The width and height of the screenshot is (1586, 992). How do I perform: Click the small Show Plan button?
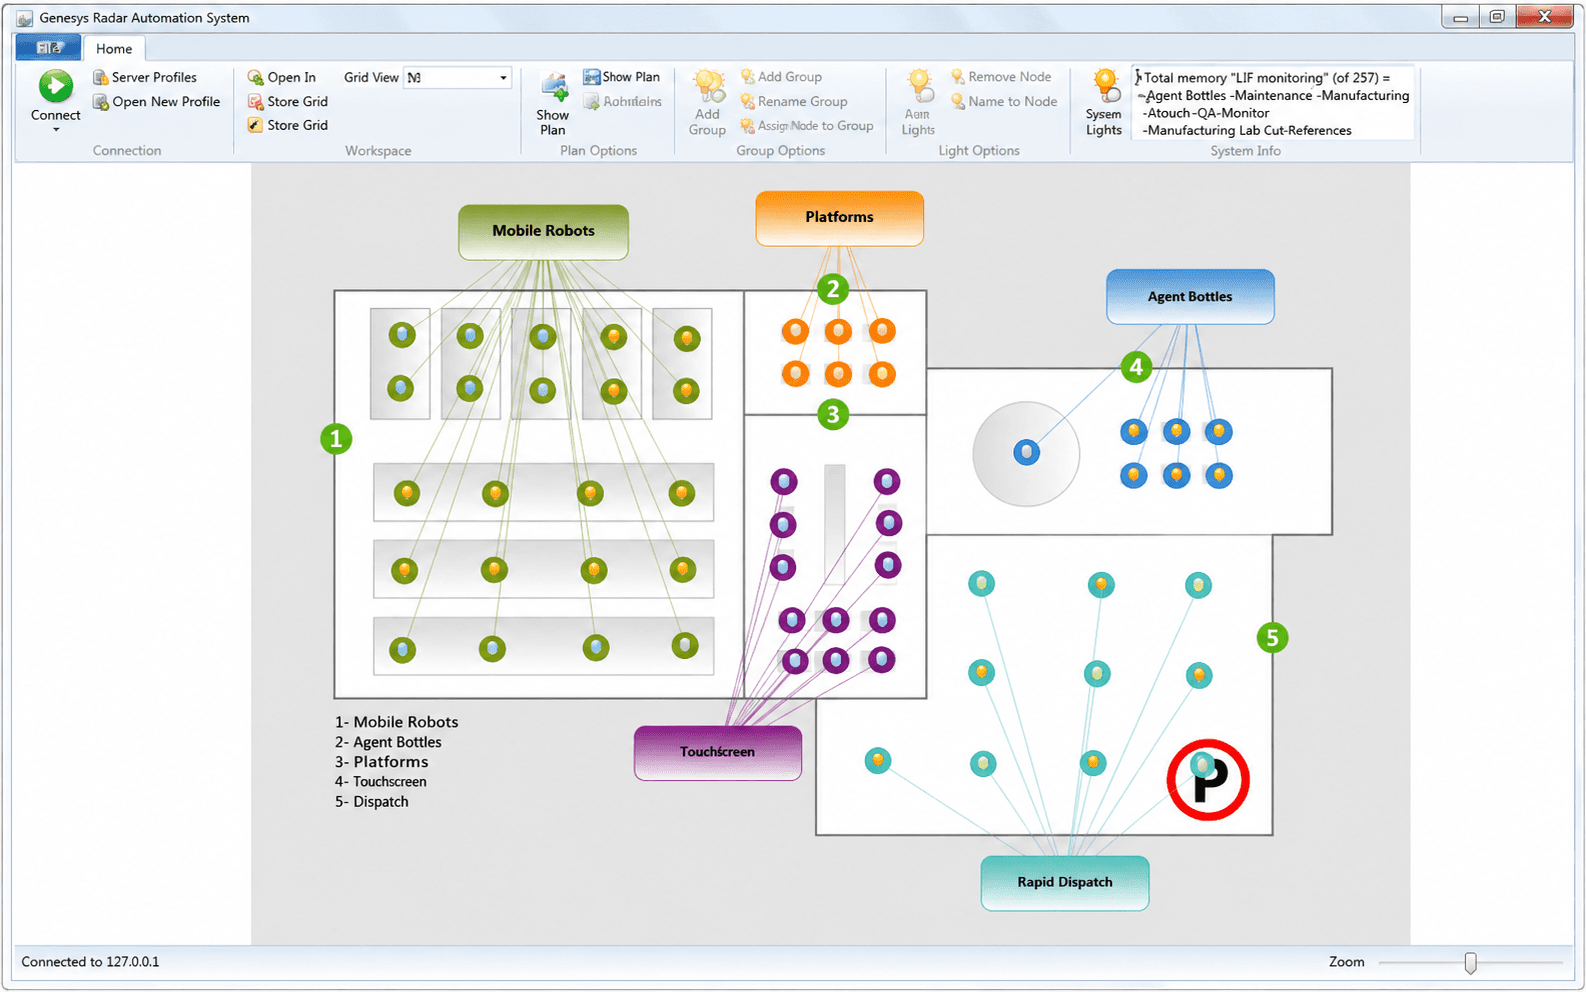tap(622, 77)
